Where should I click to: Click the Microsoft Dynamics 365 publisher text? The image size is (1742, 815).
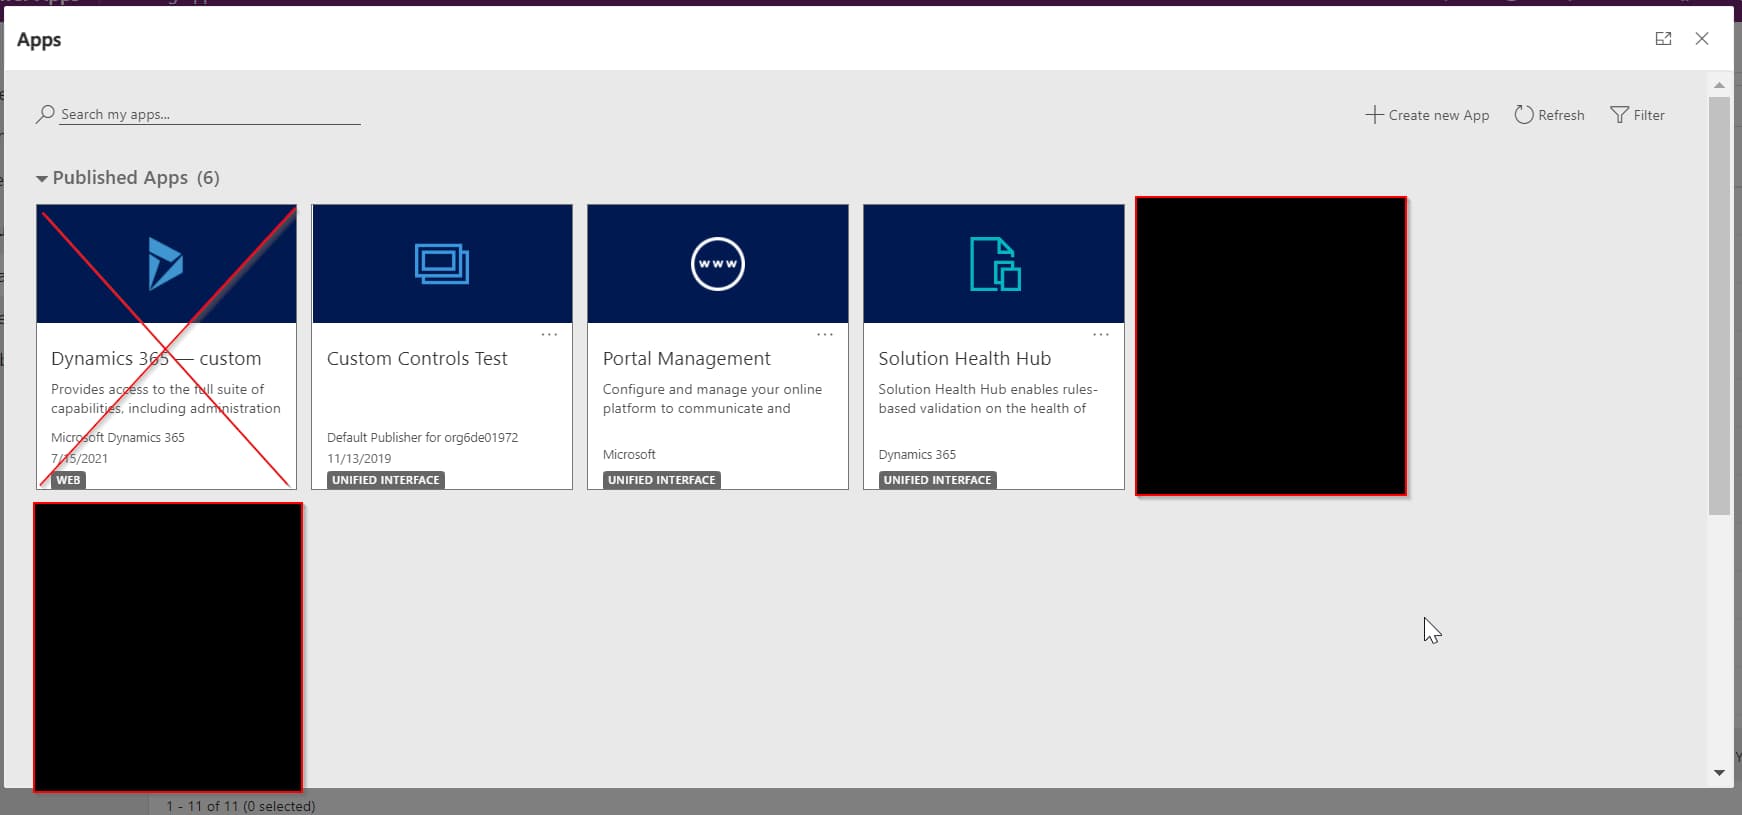(118, 437)
